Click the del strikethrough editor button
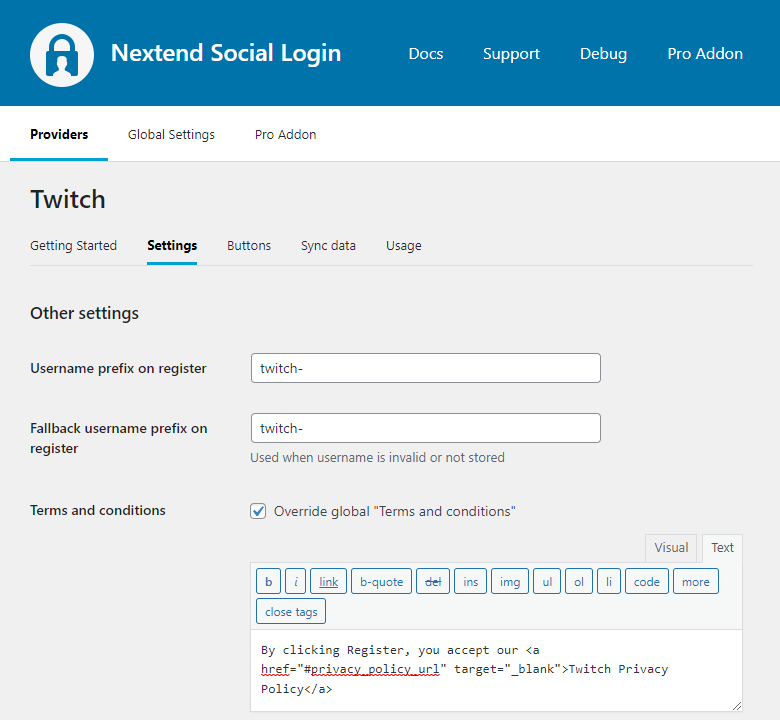 pos(433,581)
